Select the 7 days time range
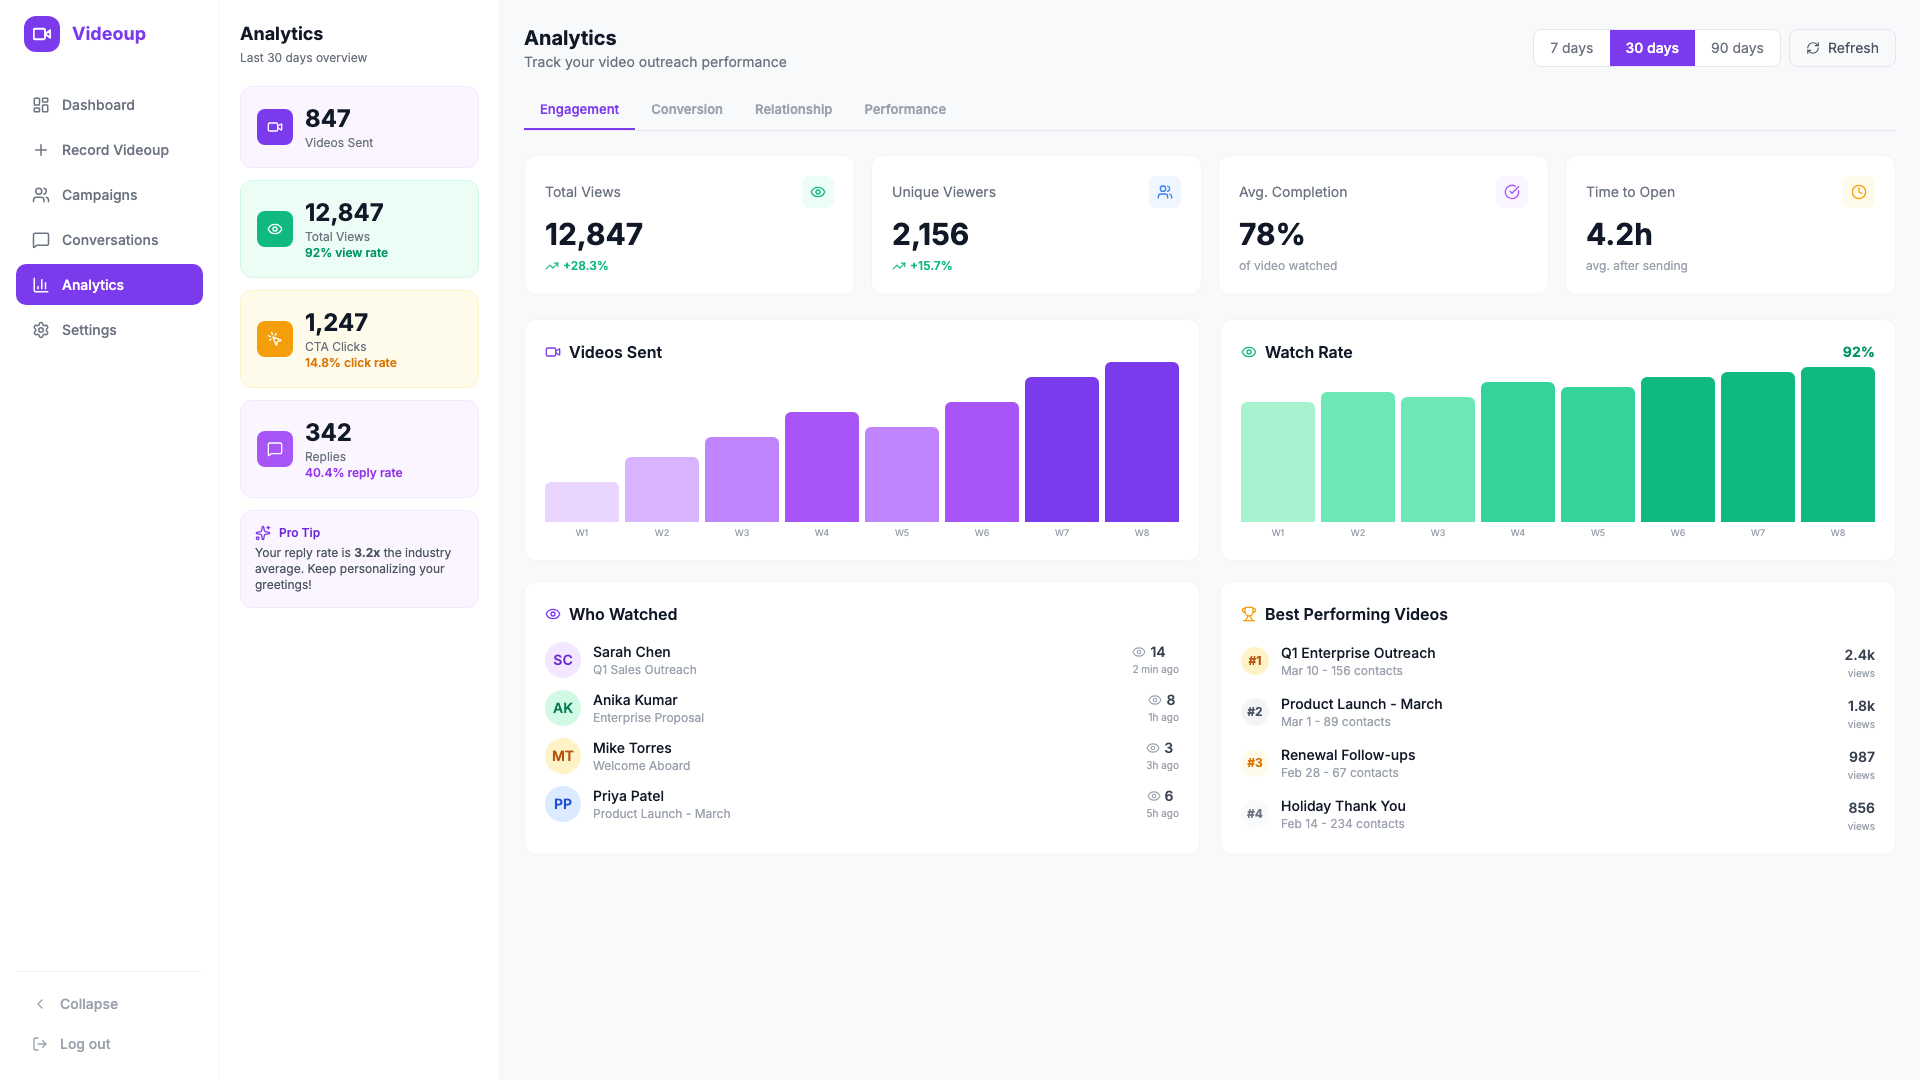The image size is (1920, 1080). [x=1571, y=47]
